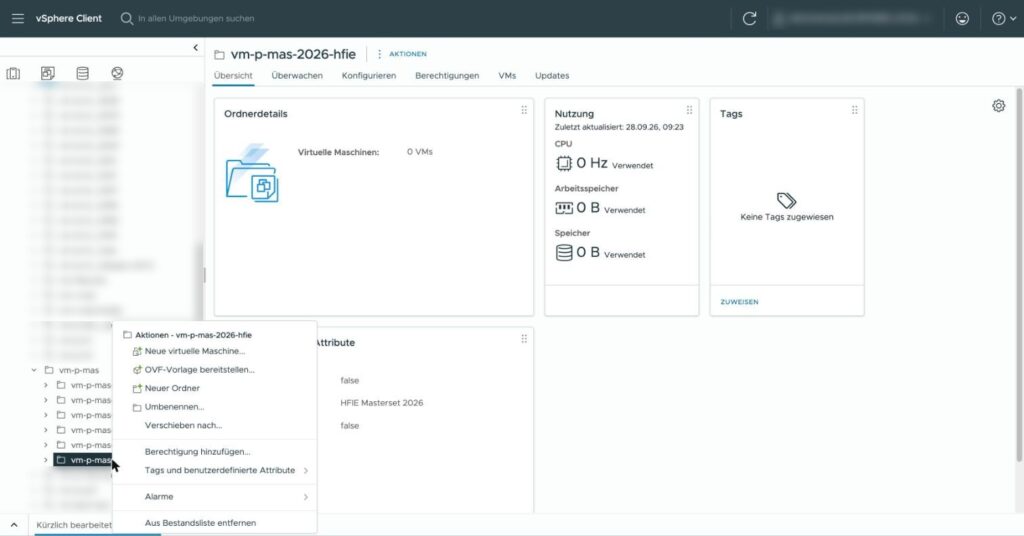Click the drag handle on Nutzung card

coord(689,110)
